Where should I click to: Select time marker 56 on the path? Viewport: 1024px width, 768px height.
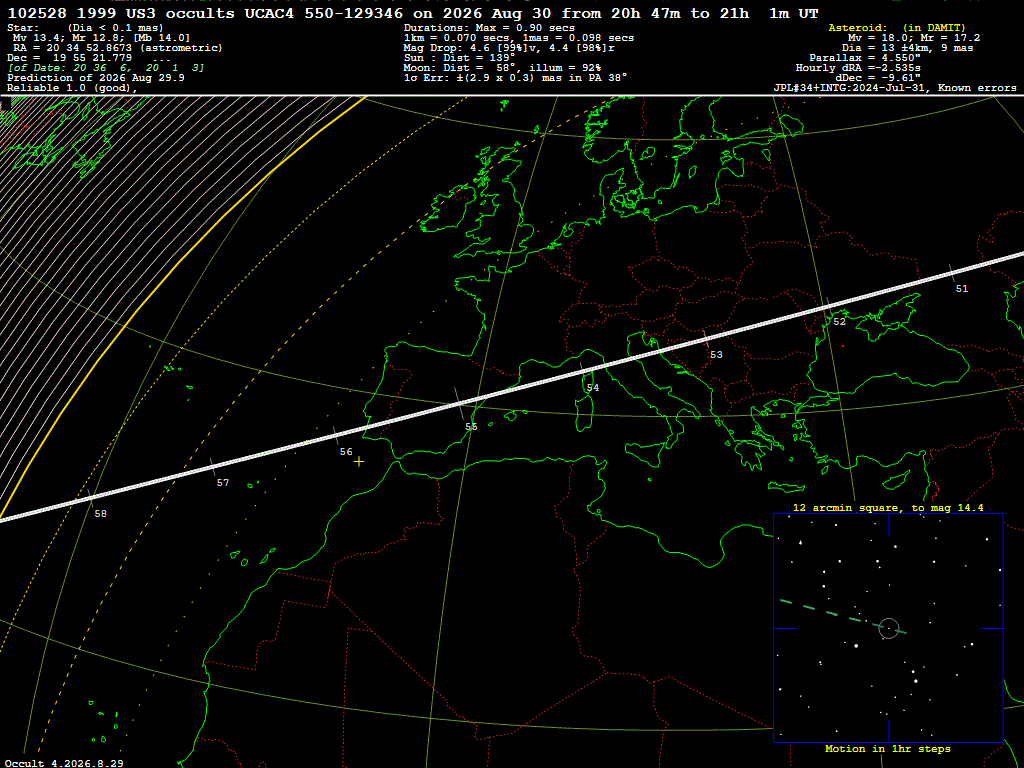[346, 452]
